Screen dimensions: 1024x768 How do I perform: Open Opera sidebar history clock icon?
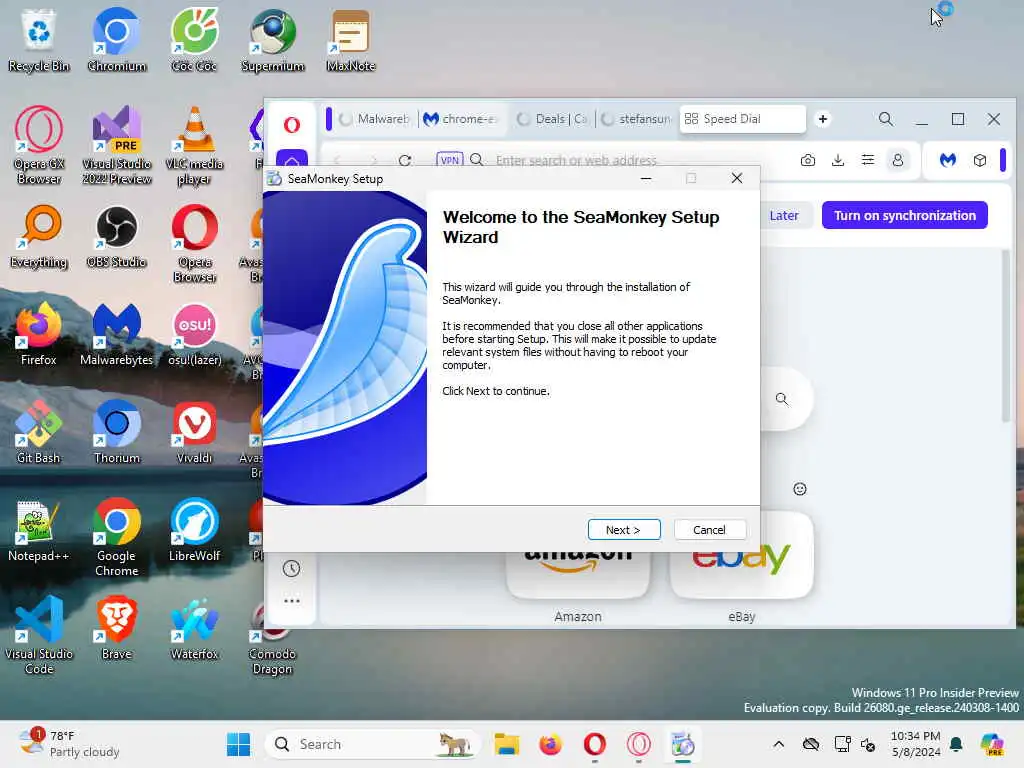tap(291, 568)
